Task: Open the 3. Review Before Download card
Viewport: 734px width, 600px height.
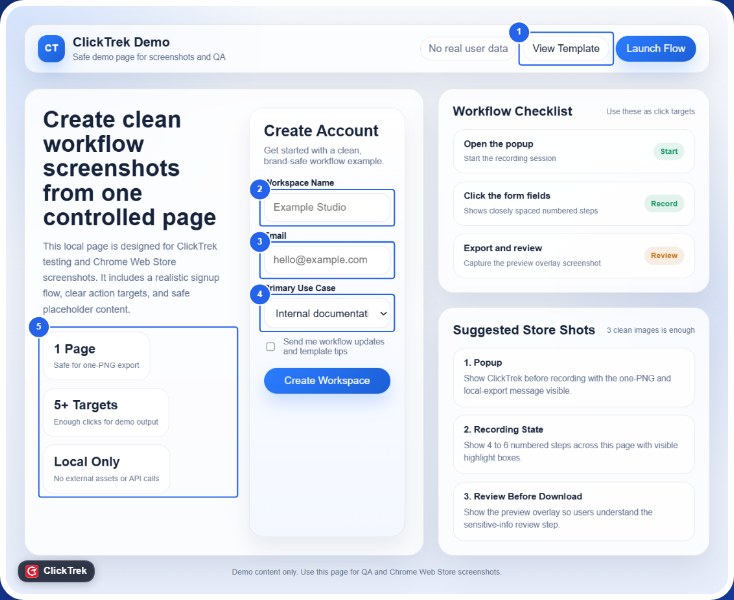Action: click(x=573, y=511)
